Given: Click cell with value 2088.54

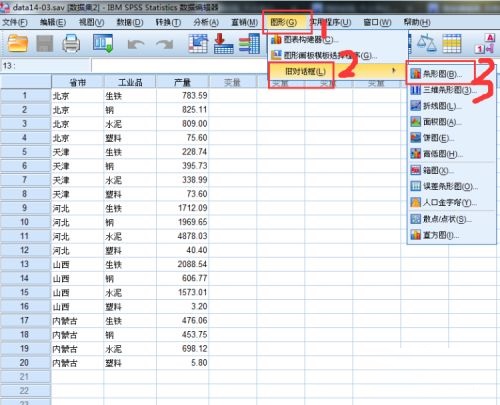Looking at the screenshot, I should click(182, 264).
